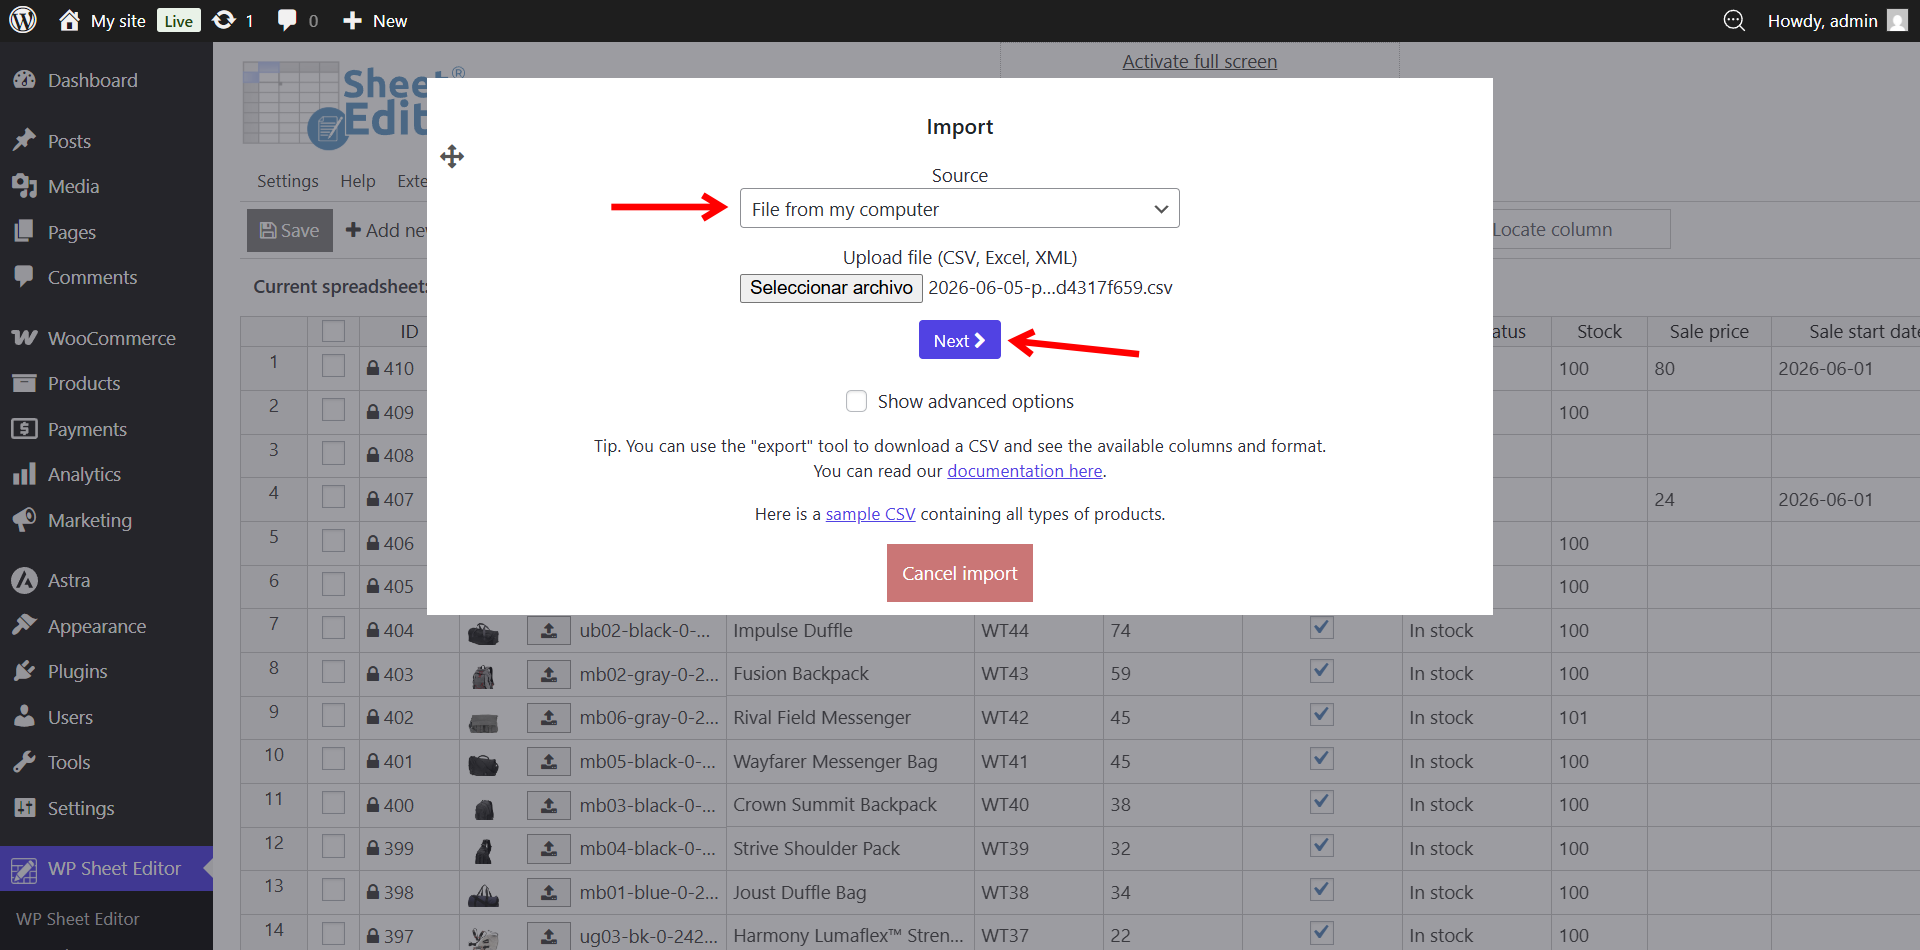Uncheck the Crown Summit Backpack row checkmark
Screen dimensions: 1920x950
click(x=1322, y=801)
